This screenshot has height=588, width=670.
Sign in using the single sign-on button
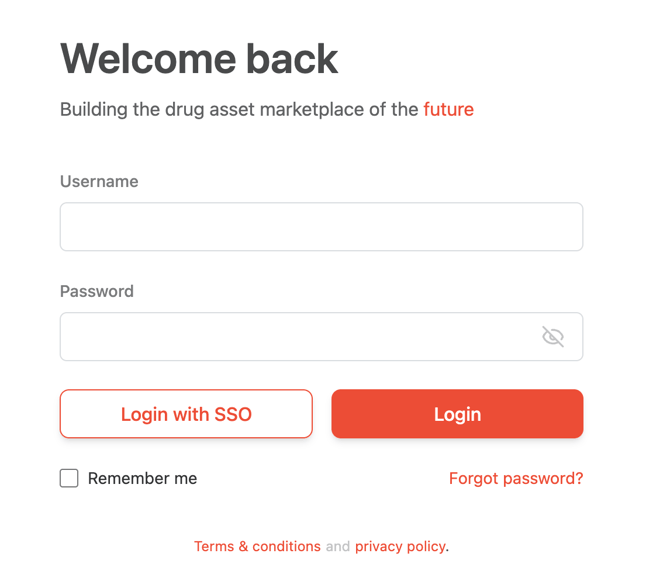pyautogui.click(x=186, y=414)
